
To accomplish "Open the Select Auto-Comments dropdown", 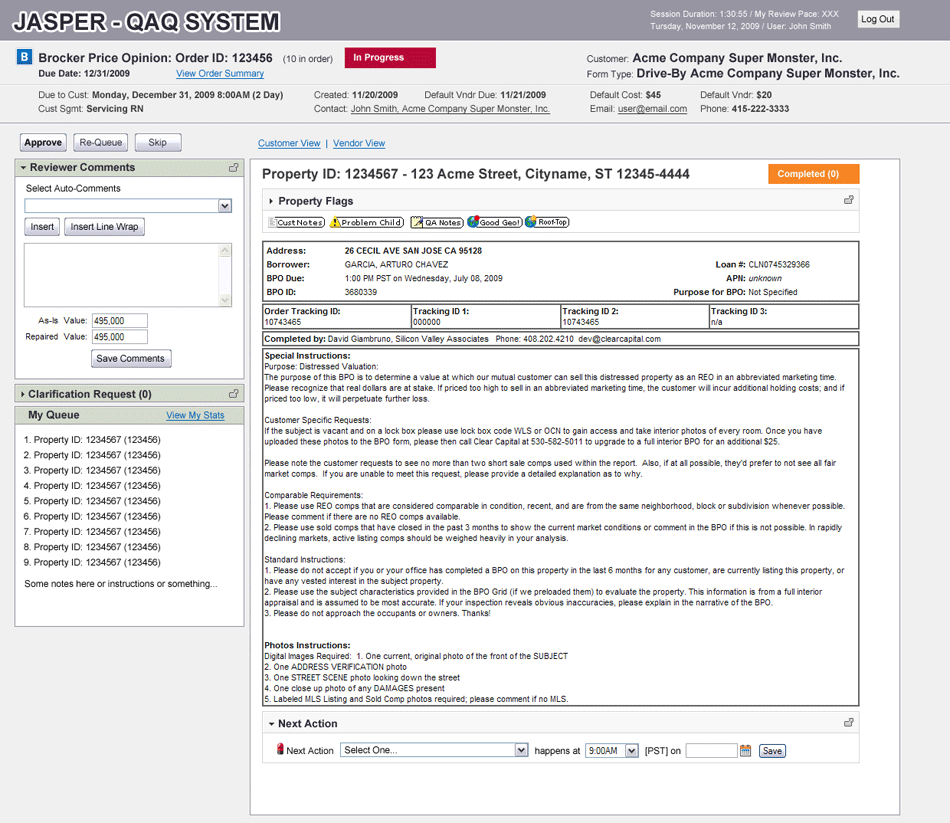I will (x=225, y=206).
